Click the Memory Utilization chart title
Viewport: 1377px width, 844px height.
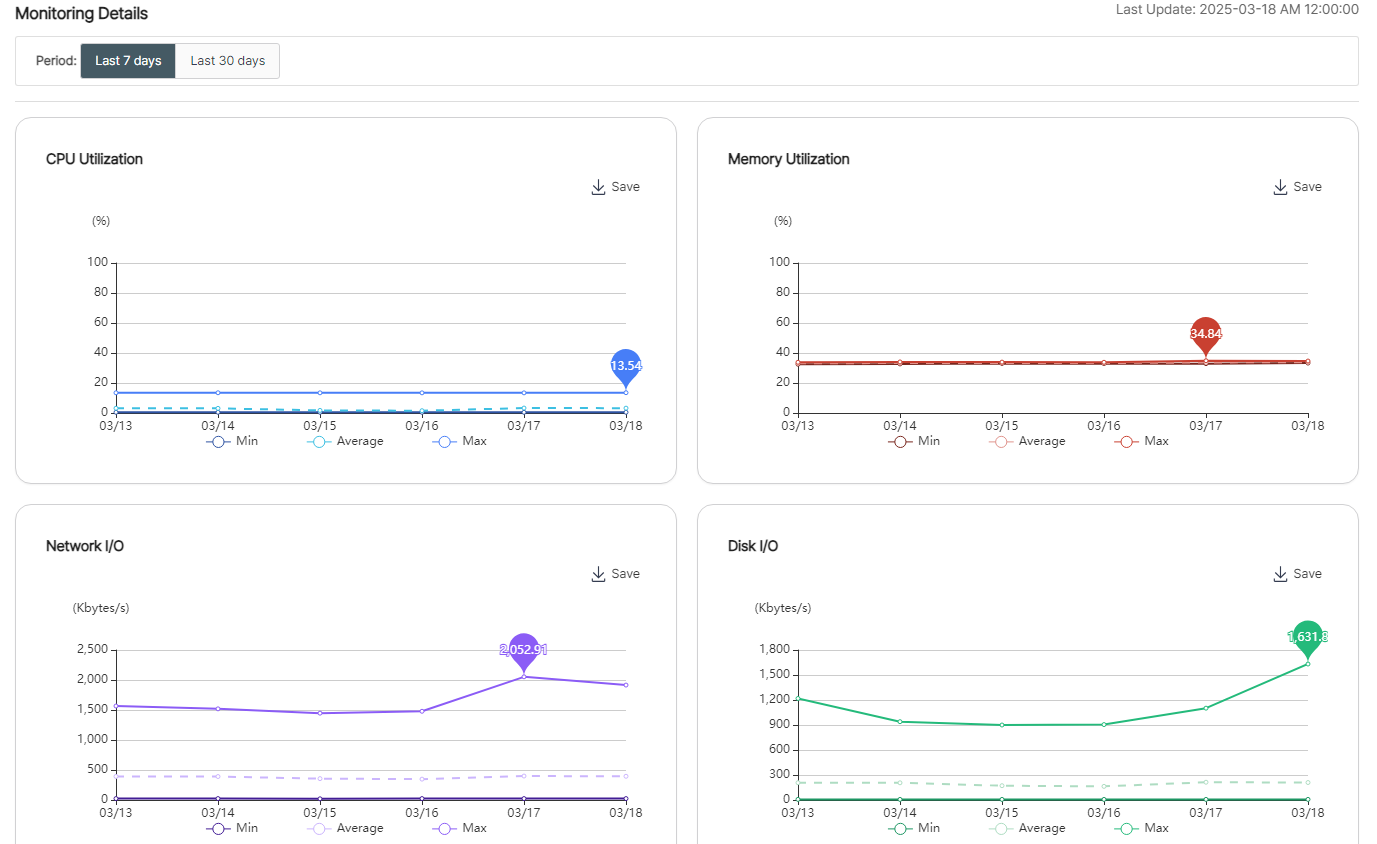789,159
